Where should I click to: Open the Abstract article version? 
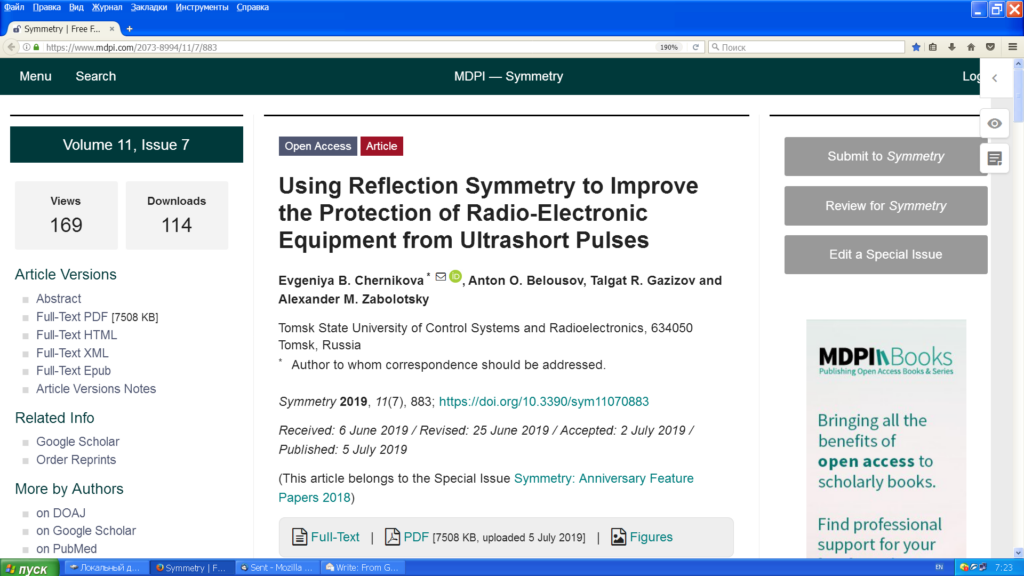(x=58, y=298)
